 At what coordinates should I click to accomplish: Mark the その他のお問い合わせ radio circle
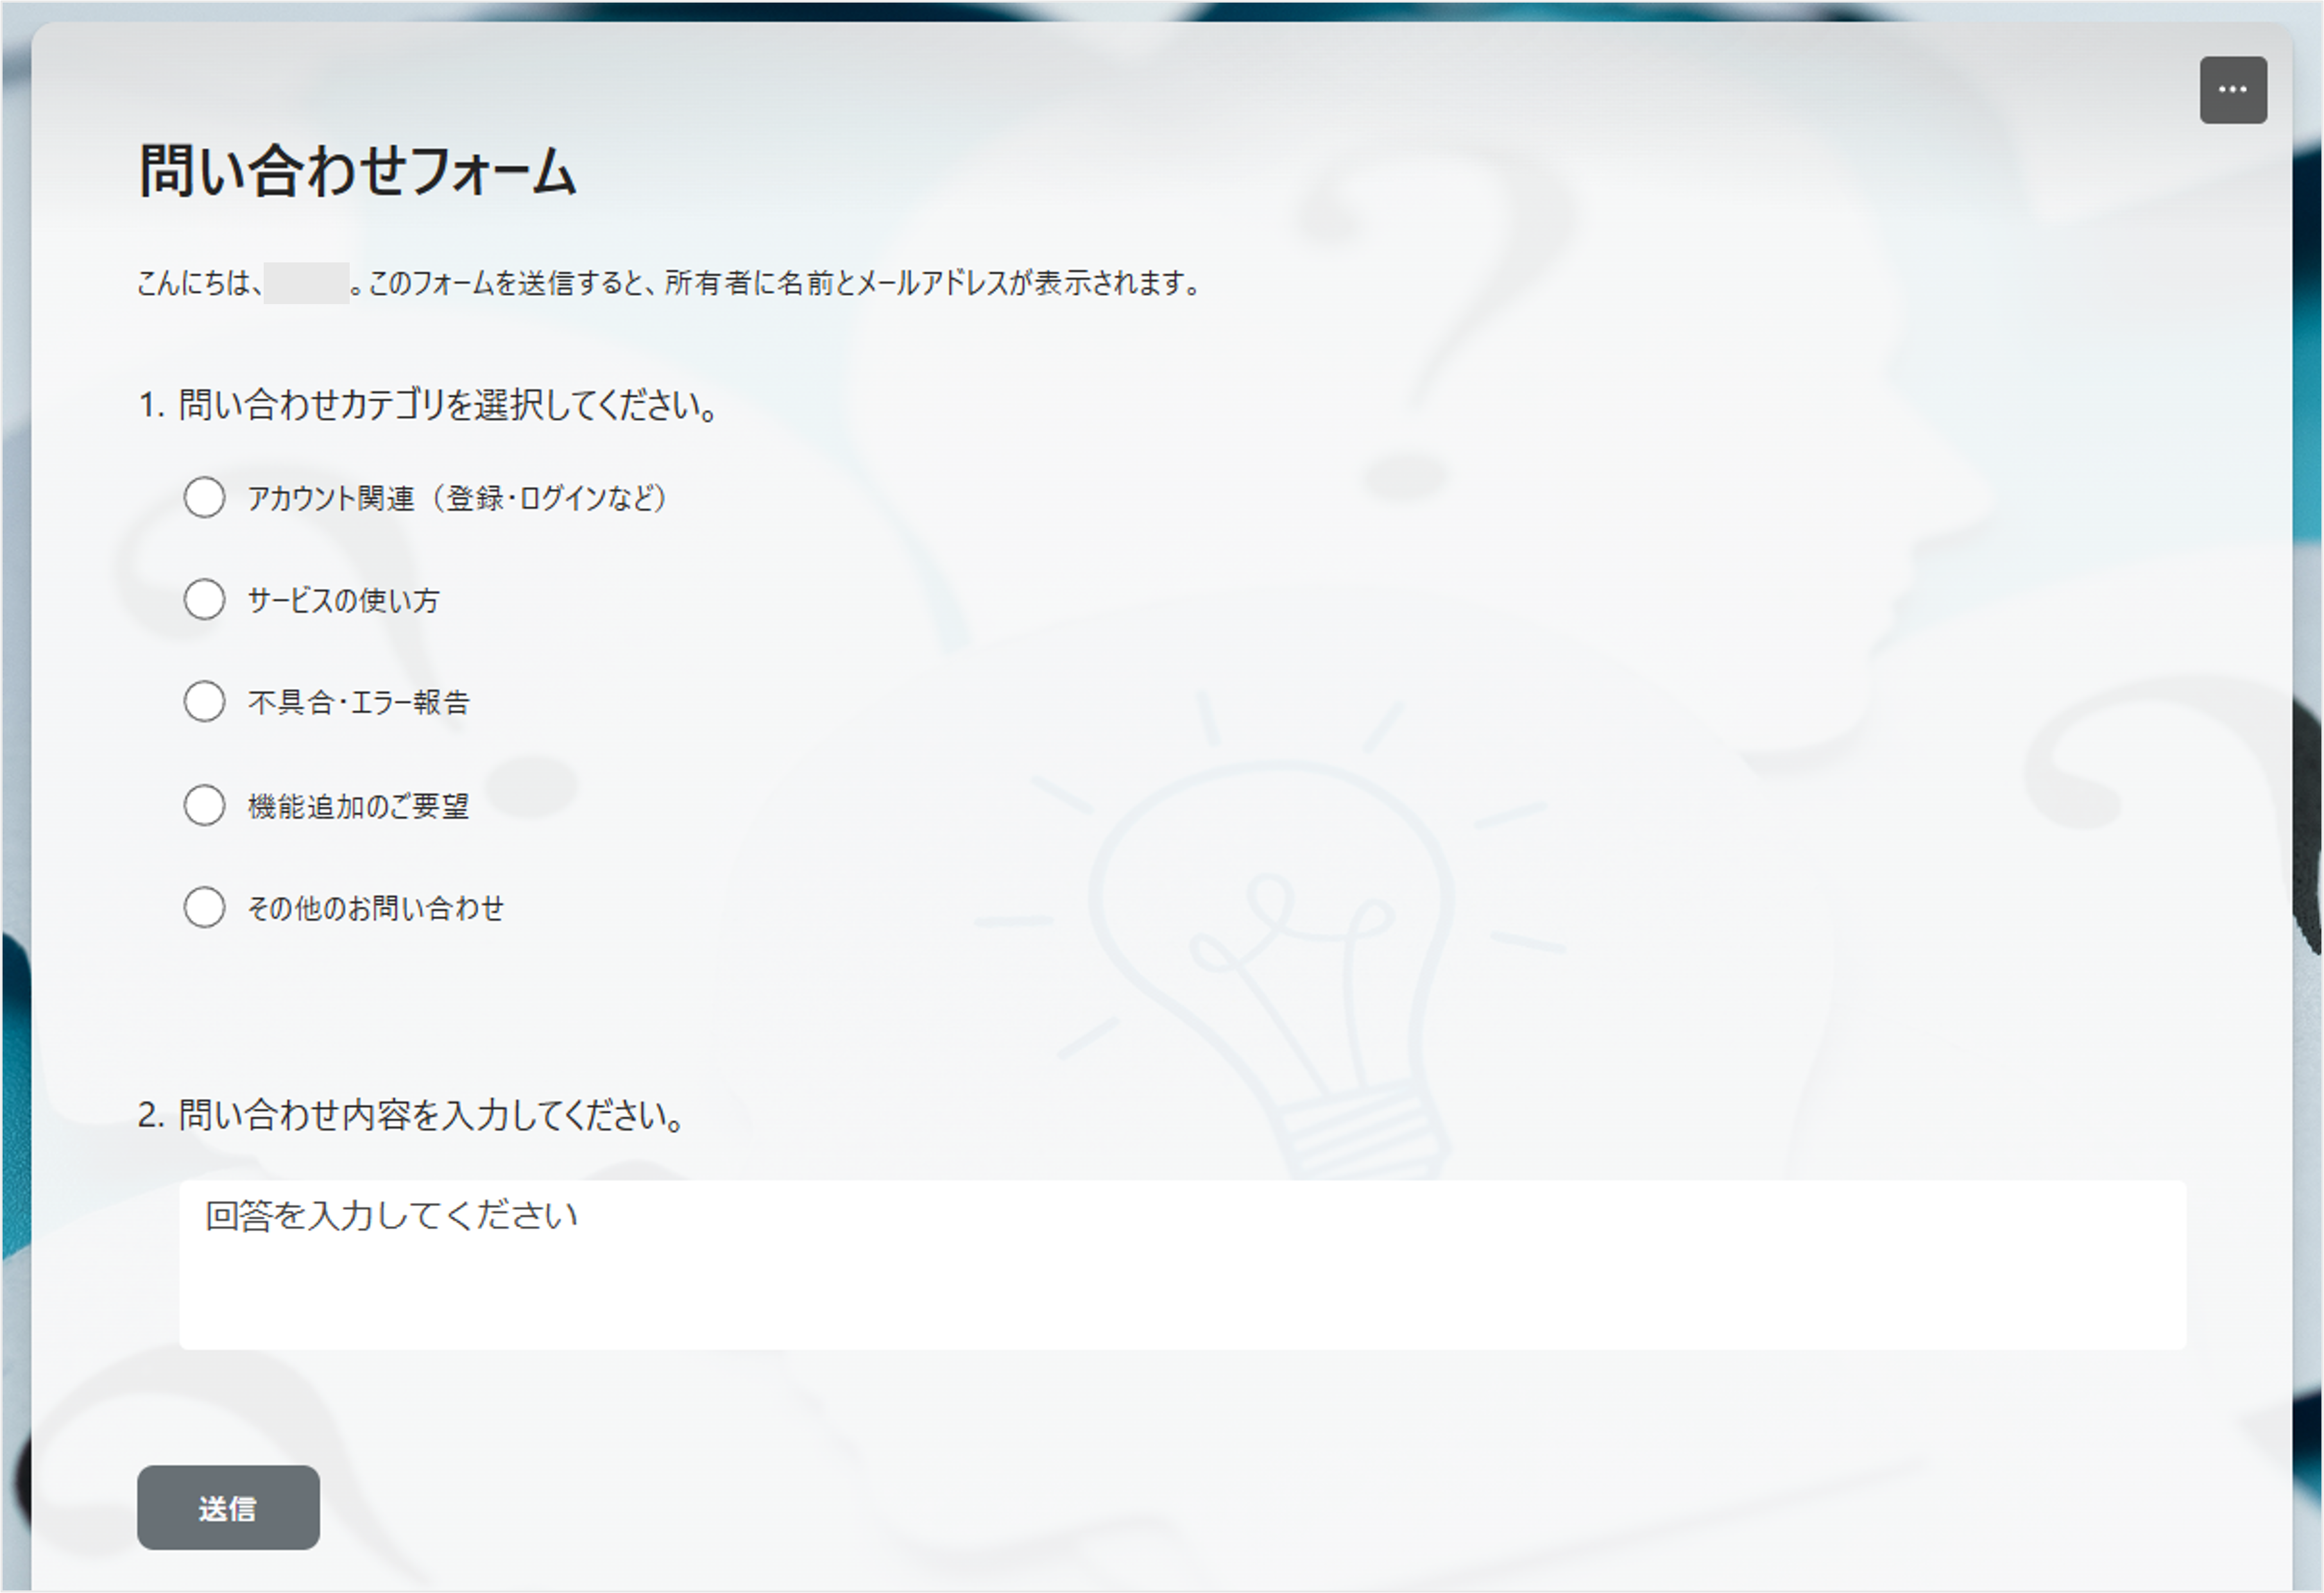tap(204, 907)
